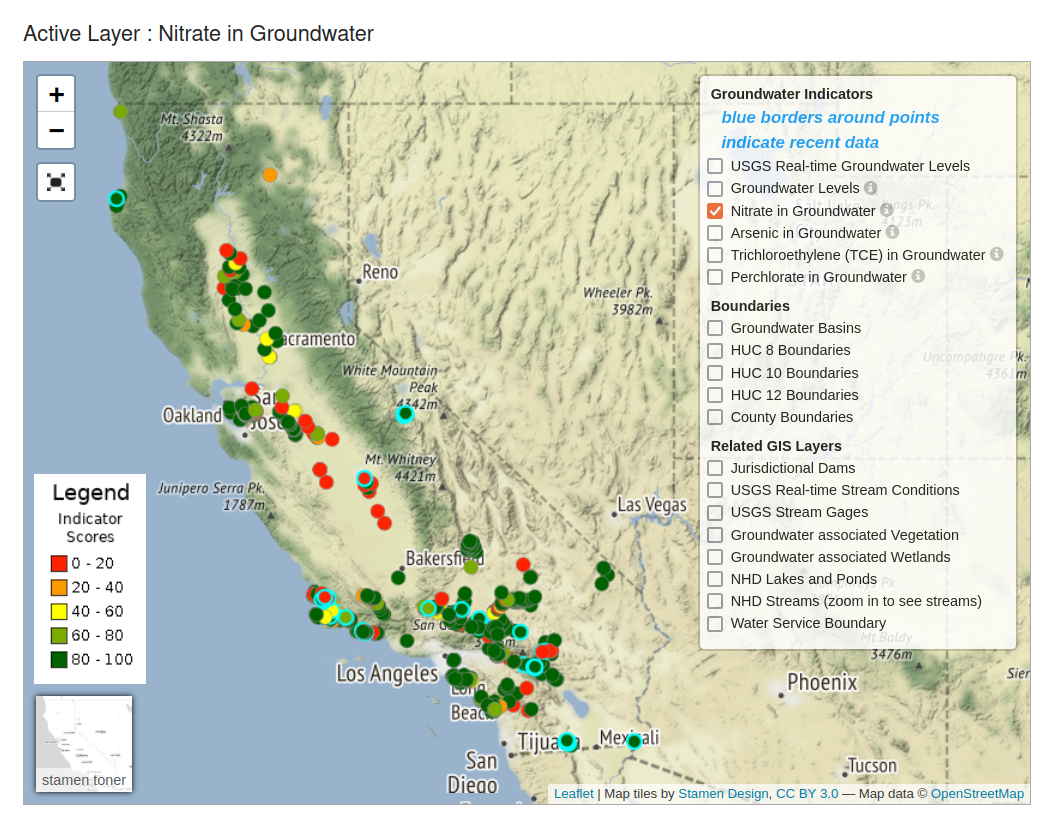
Task: Open info icon for Groundwater Levels
Action: click(870, 188)
